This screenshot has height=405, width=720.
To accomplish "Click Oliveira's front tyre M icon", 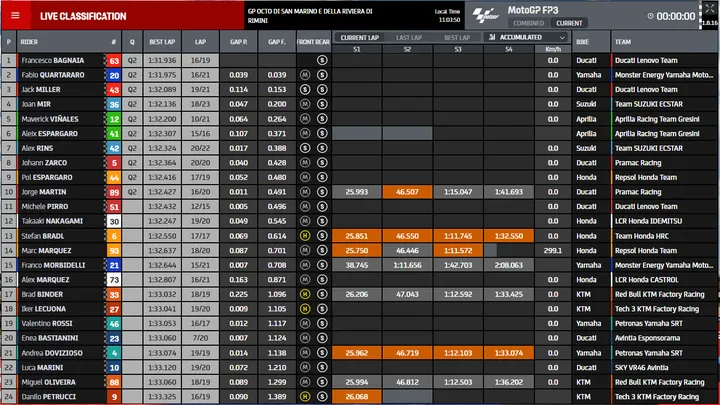I will coord(305,382).
